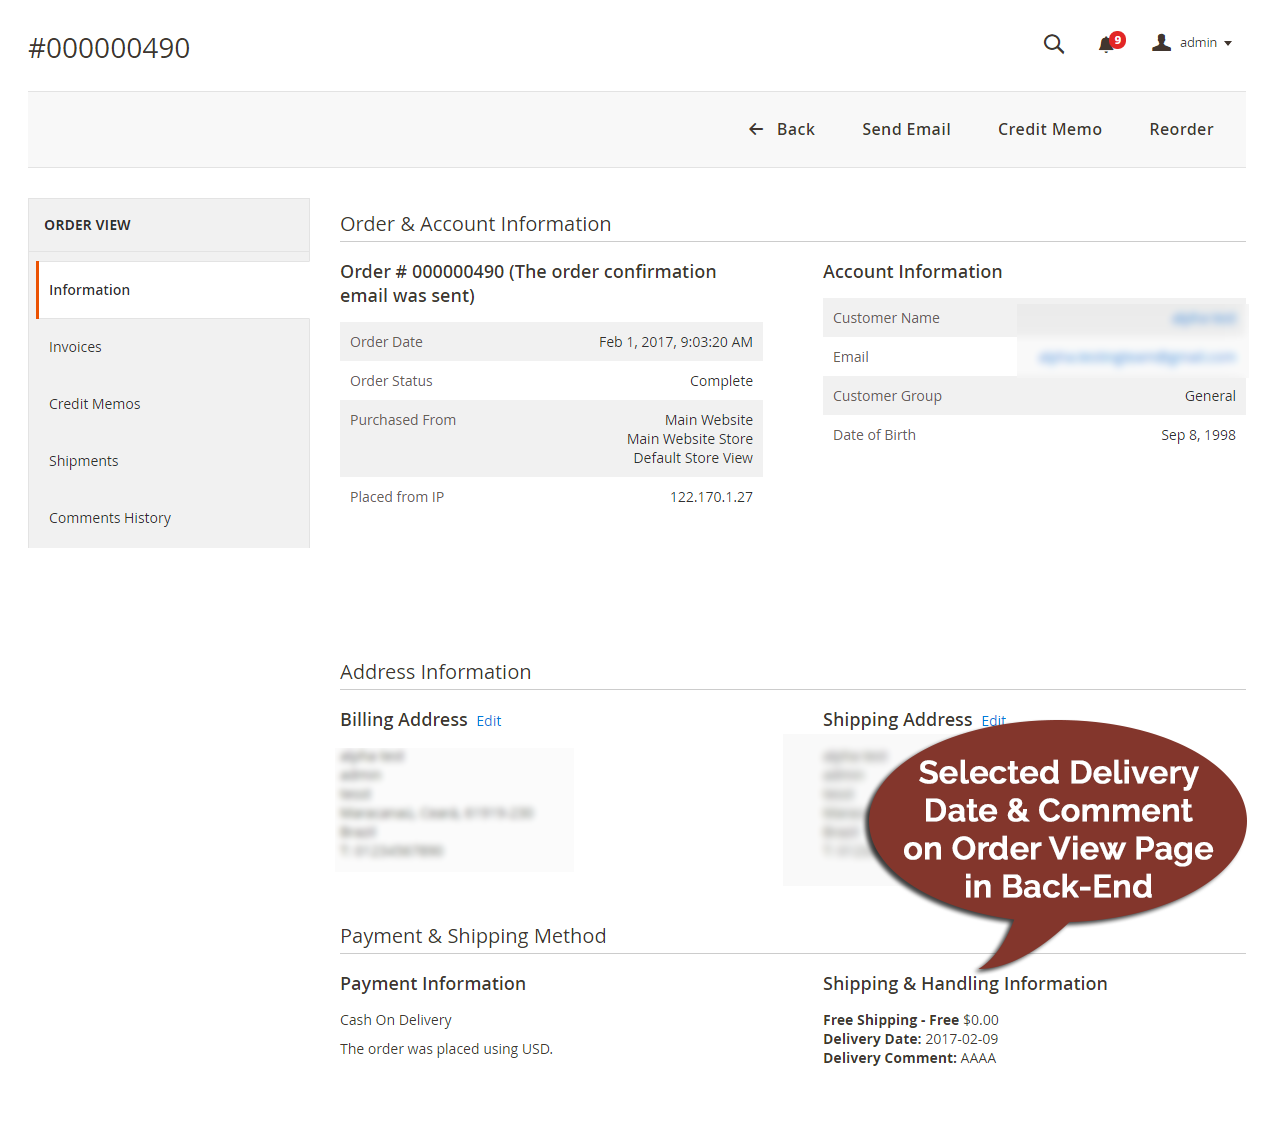Switch to the Invoices tab
This screenshot has width=1276, height=1130.
pos(75,346)
